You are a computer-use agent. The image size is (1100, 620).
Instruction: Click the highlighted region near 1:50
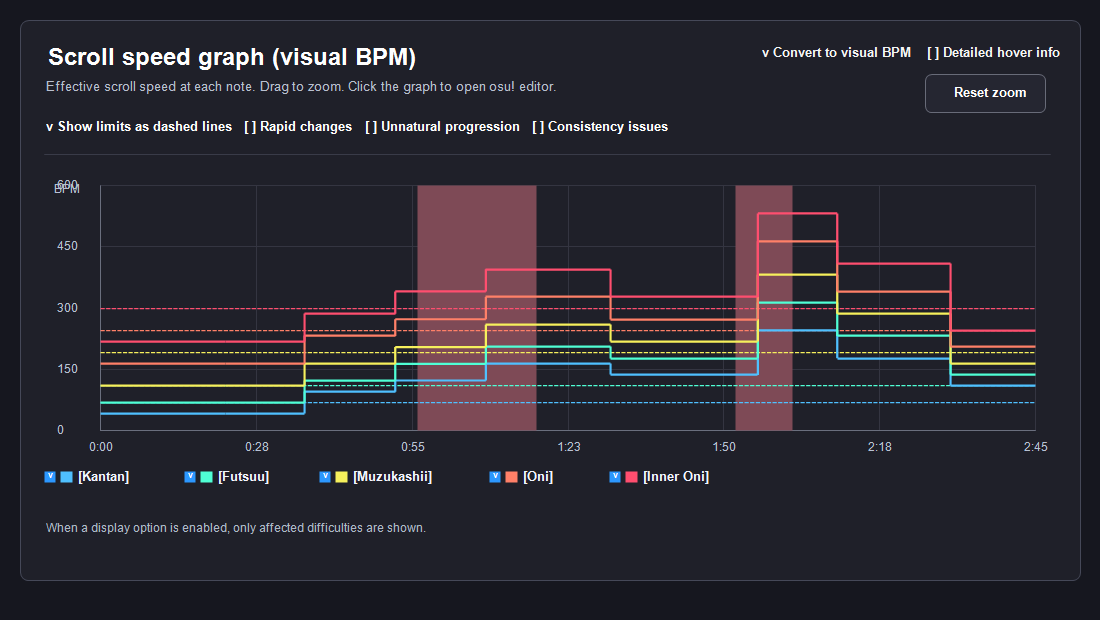[764, 308]
